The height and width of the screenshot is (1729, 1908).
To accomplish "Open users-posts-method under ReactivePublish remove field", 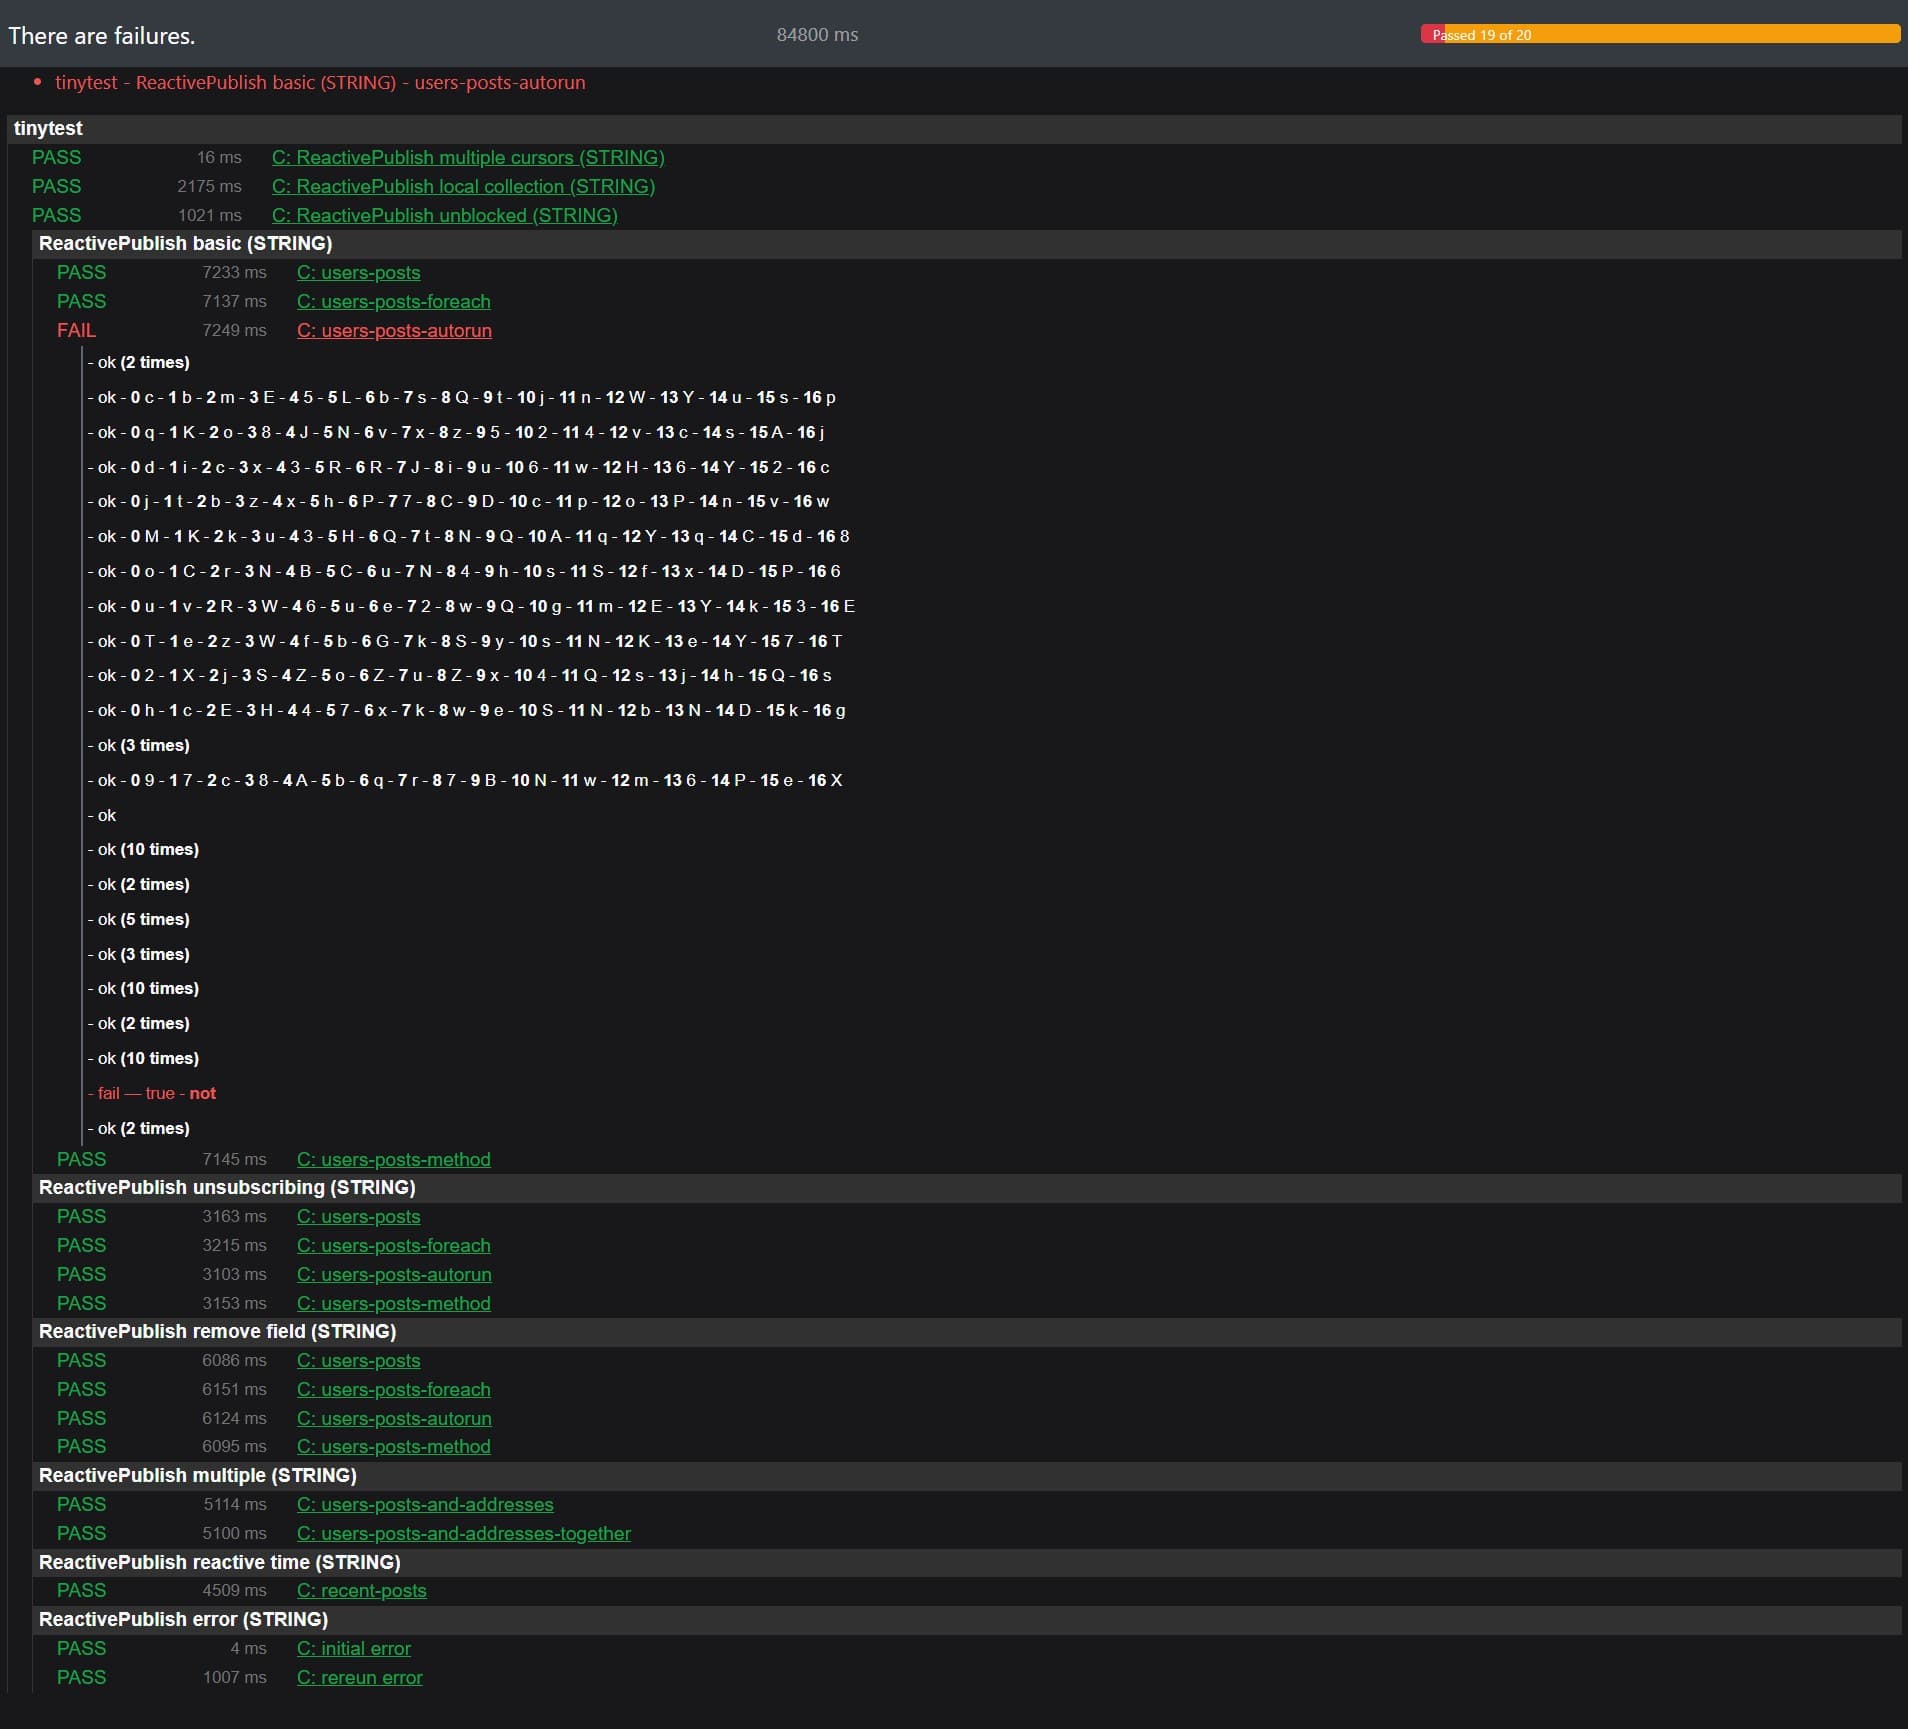I will (393, 1446).
